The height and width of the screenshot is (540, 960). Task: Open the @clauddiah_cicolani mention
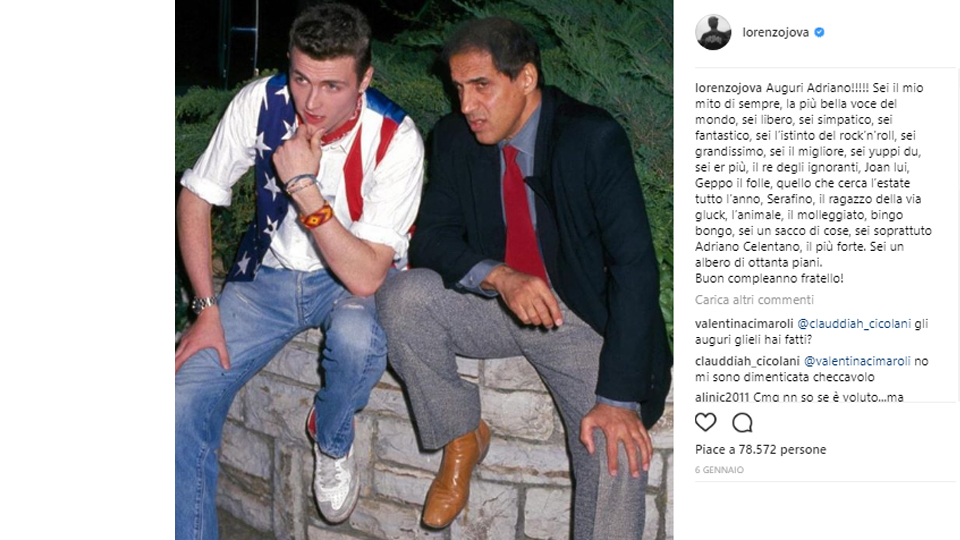pyautogui.click(x=854, y=324)
